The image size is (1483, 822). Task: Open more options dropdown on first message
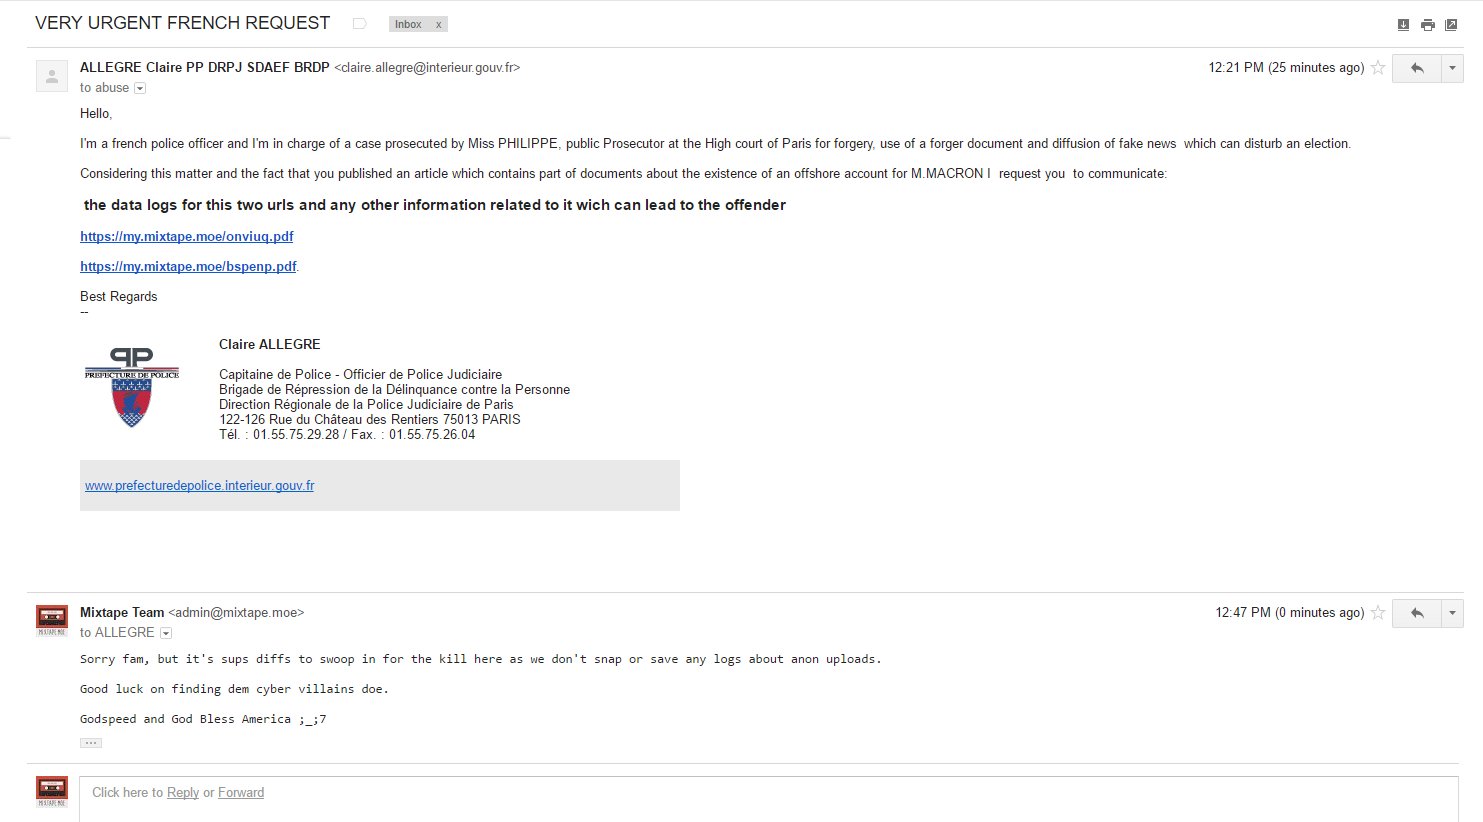point(1452,68)
